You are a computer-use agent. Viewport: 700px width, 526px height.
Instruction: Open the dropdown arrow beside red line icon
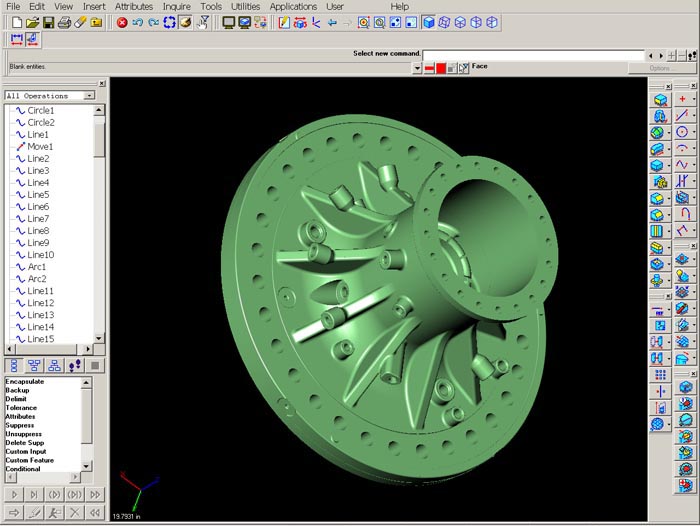click(417, 68)
